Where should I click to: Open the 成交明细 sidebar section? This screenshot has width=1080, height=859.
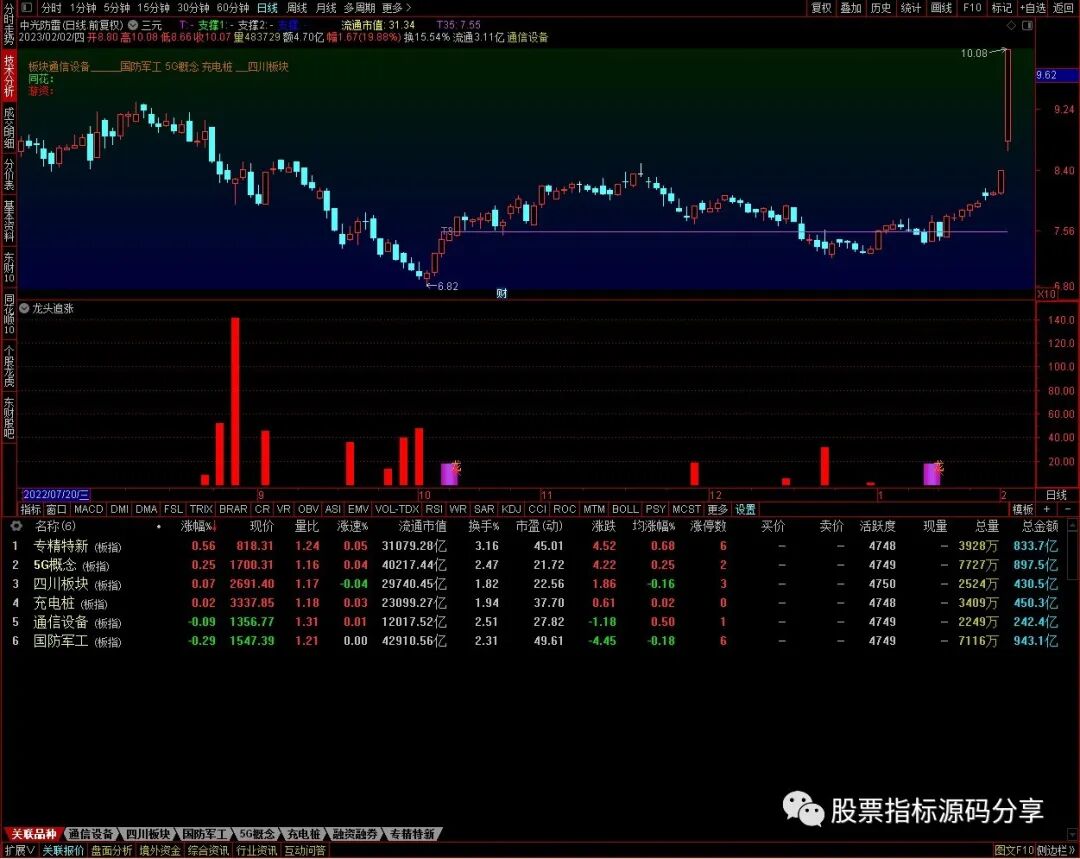coord(8,127)
